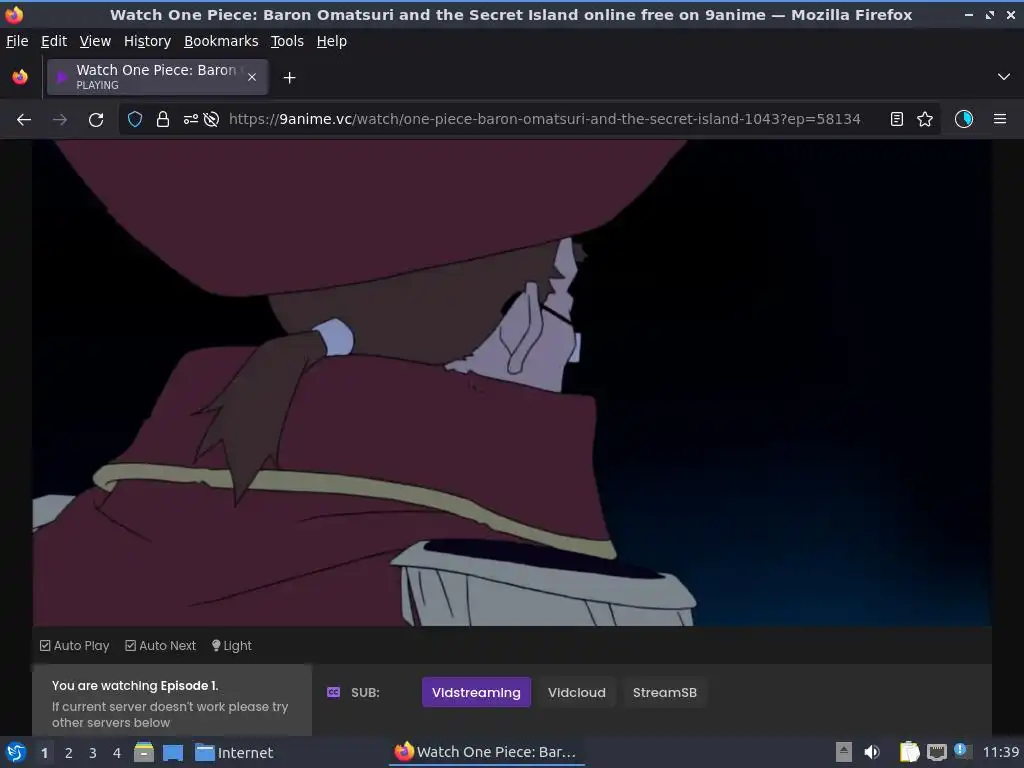Open Firefox View pinned icon
The height and width of the screenshot is (768, 1024).
[x=20, y=77]
